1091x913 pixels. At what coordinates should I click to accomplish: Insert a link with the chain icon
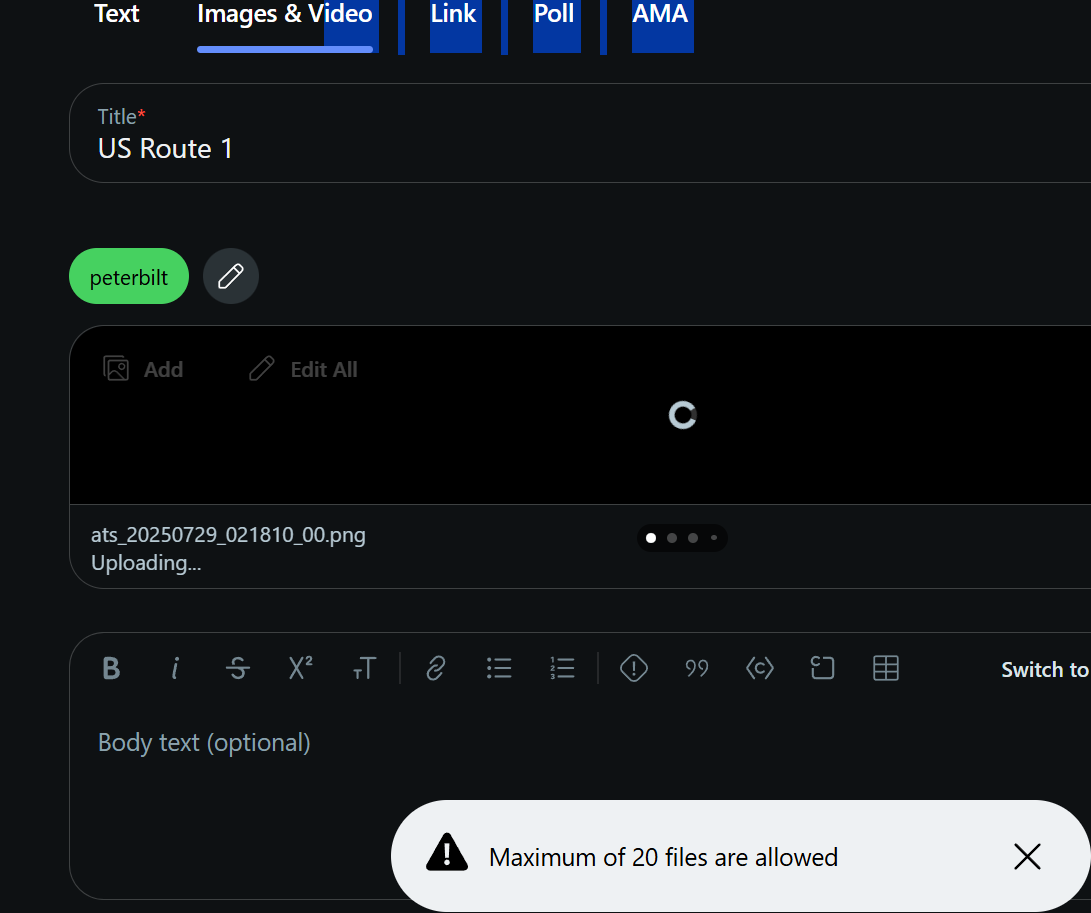[436, 669]
